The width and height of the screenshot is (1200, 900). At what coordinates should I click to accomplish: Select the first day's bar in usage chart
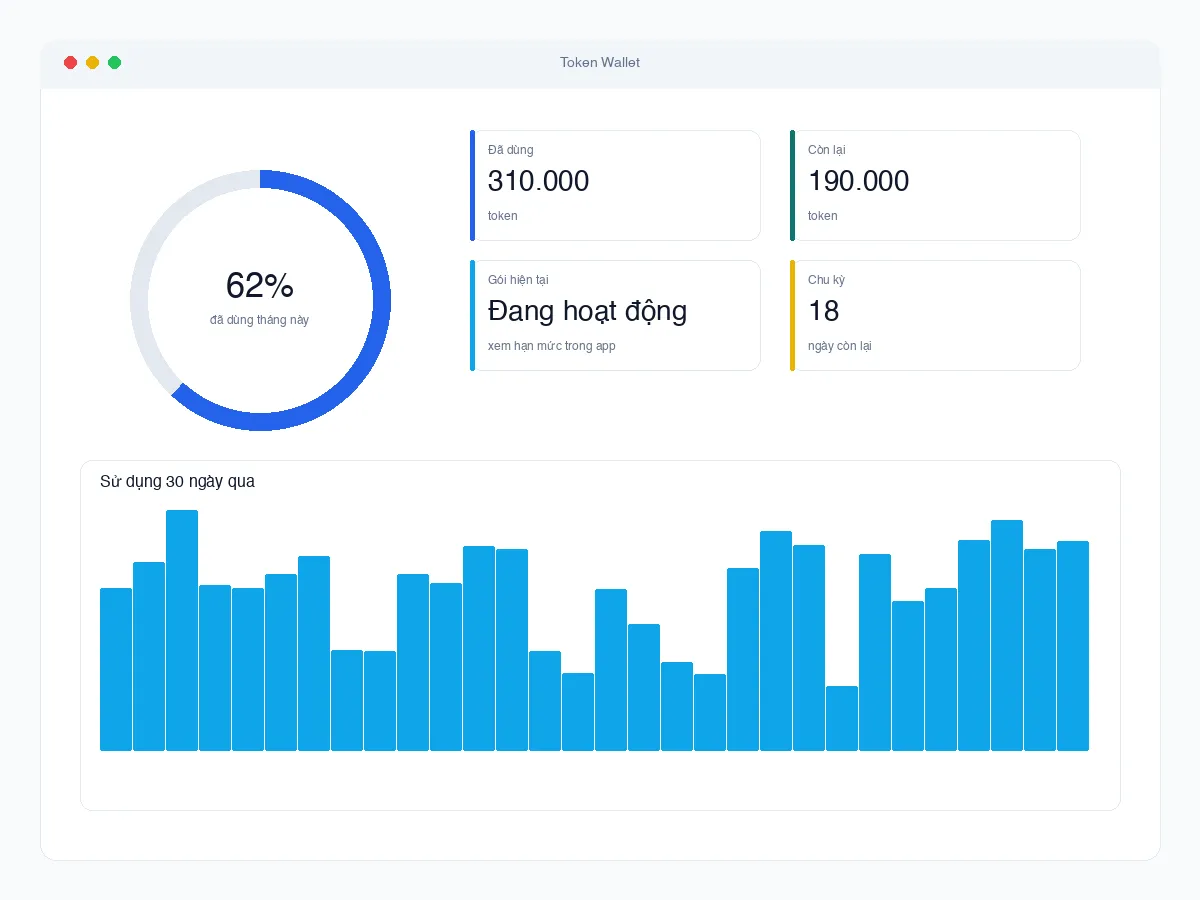[x=116, y=669]
